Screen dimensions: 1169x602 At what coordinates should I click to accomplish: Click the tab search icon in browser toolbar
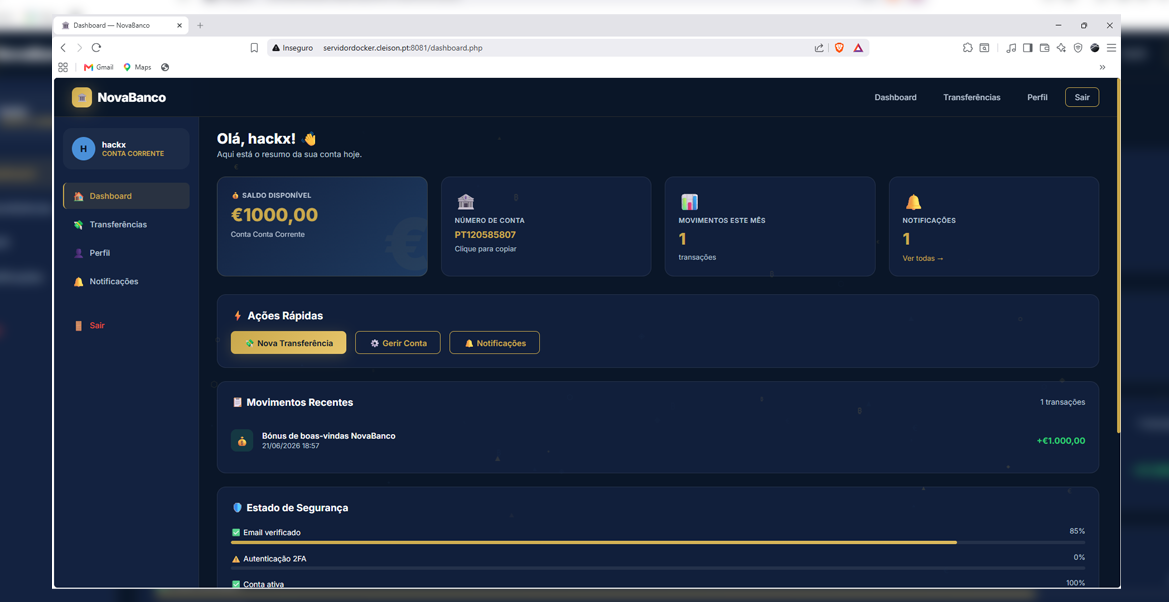984,48
